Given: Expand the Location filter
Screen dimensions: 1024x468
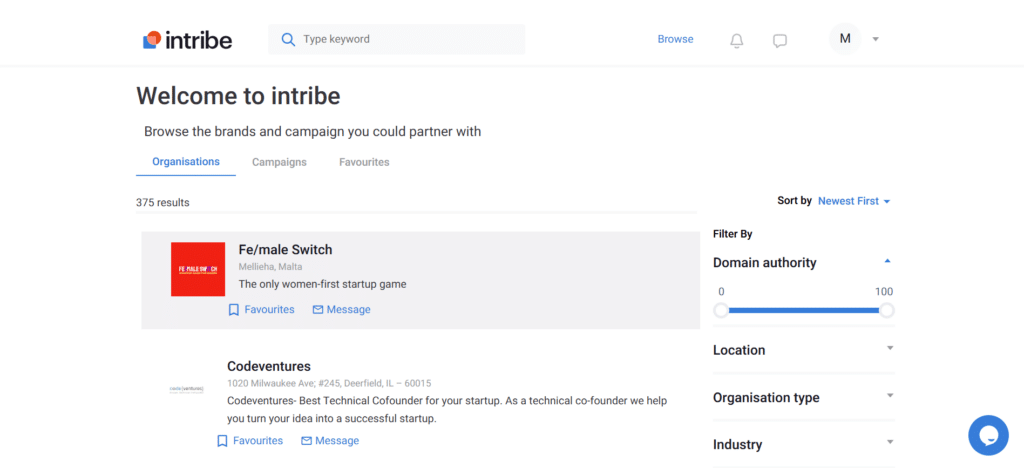Looking at the screenshot, I should [x=889, y=349].
